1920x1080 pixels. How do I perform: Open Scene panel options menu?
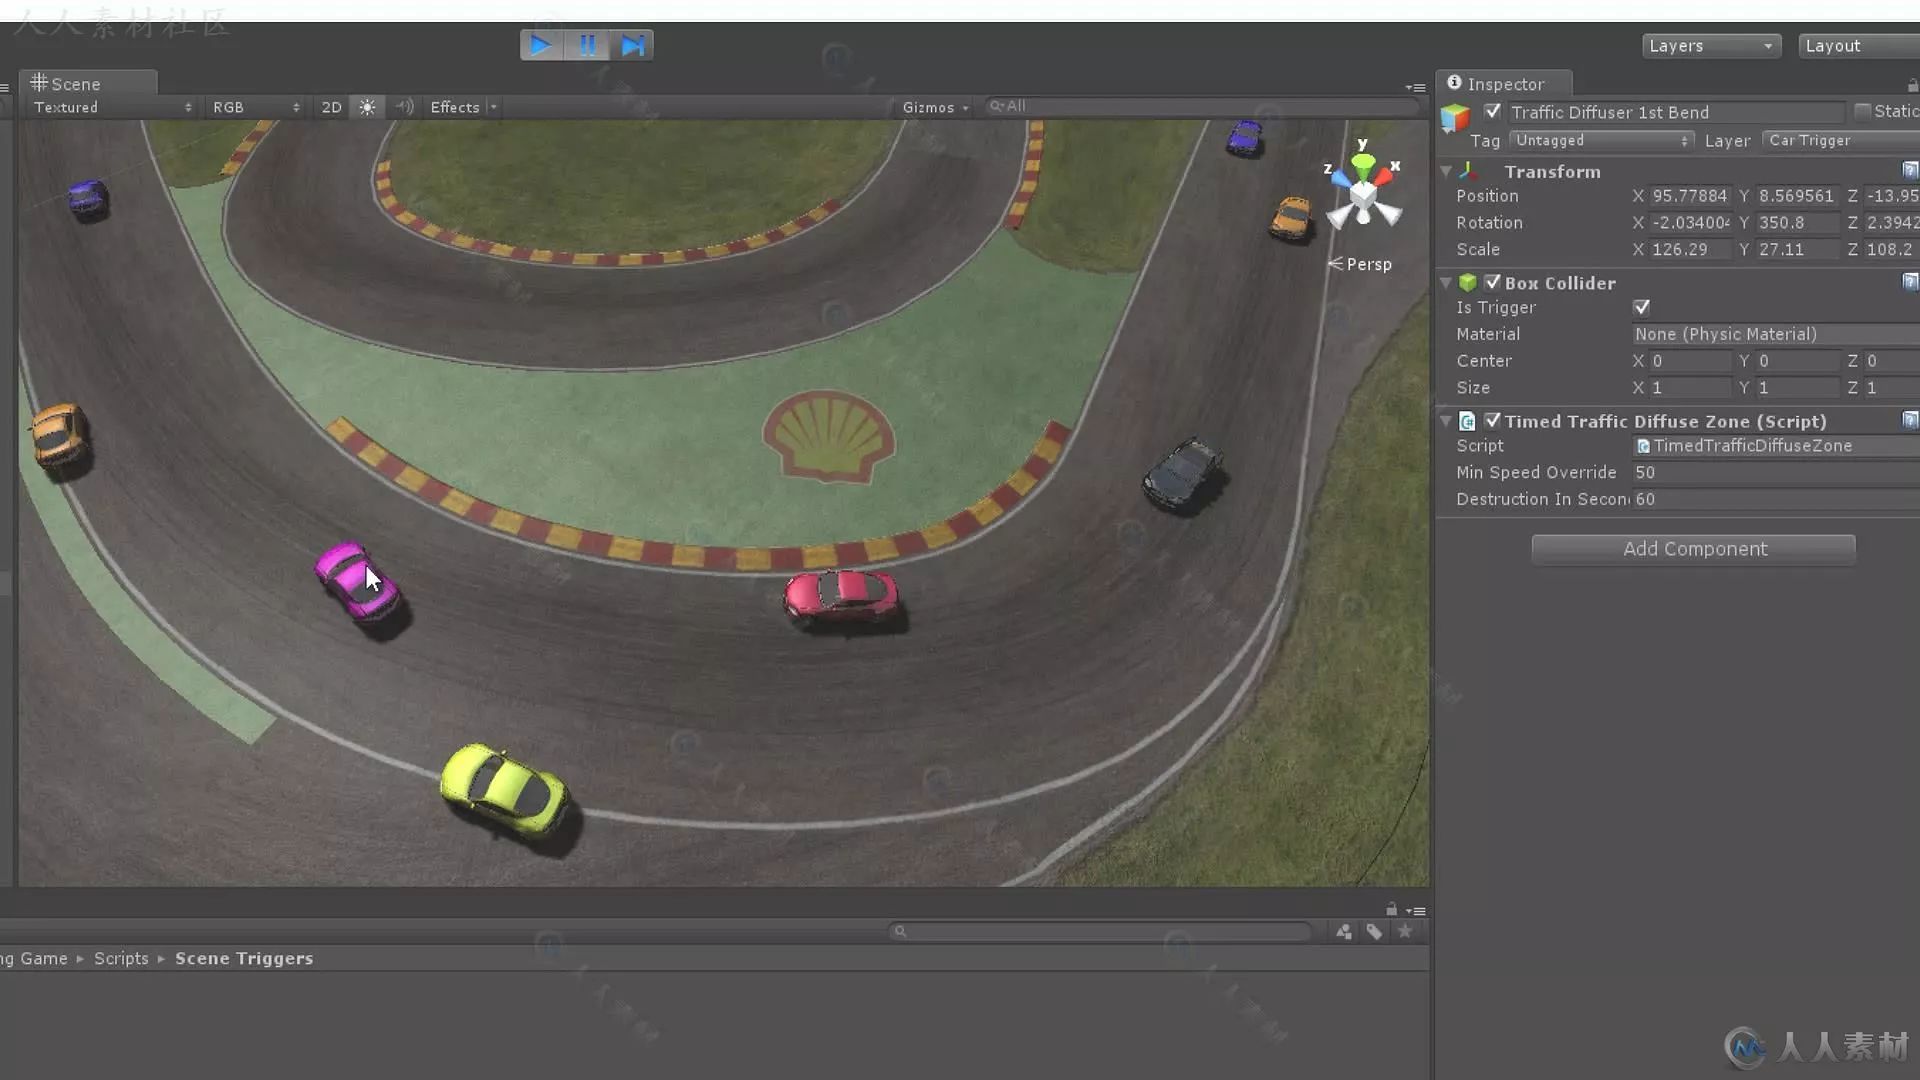pos(1415,88)
